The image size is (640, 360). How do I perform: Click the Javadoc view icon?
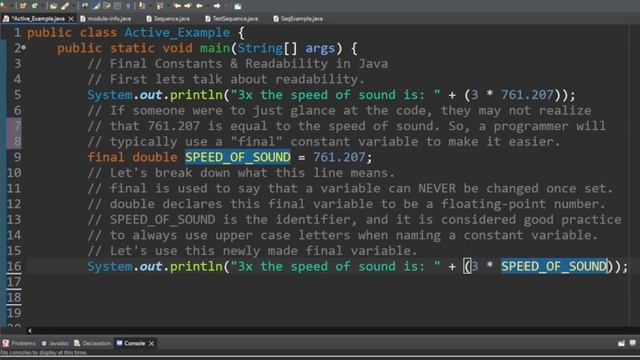(44, 343)
